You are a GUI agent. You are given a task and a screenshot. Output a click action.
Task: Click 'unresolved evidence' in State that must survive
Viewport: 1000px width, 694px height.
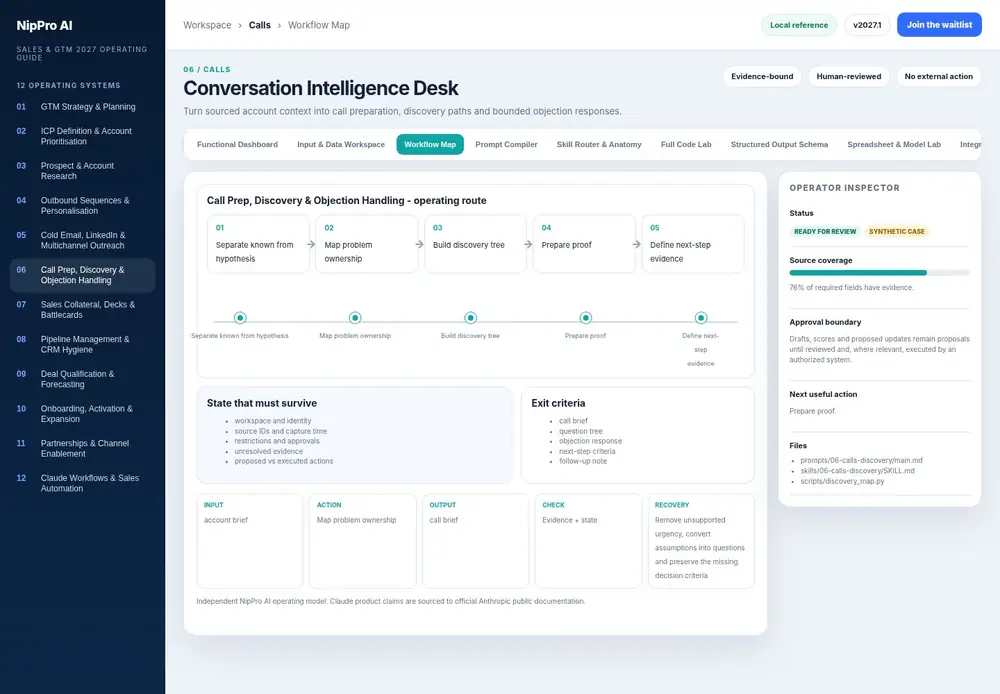point(268,451)
